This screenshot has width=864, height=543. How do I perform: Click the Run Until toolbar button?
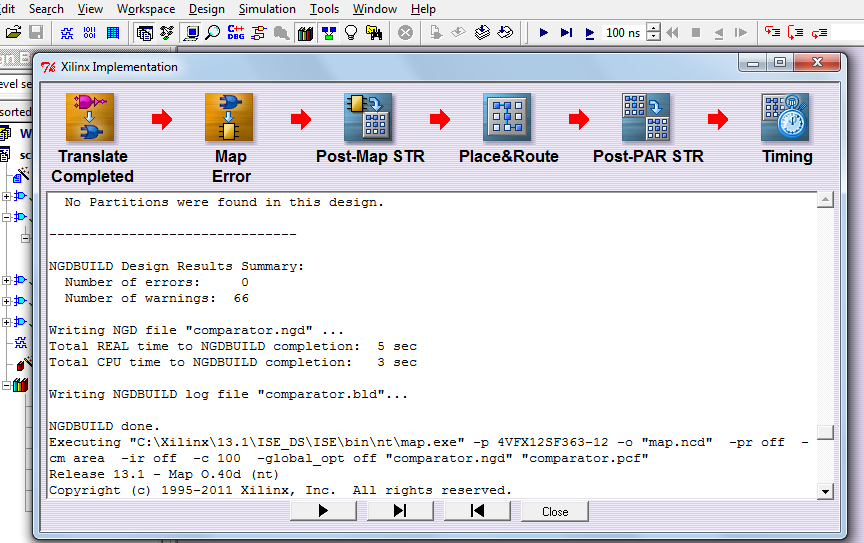[x=566, y=33]
